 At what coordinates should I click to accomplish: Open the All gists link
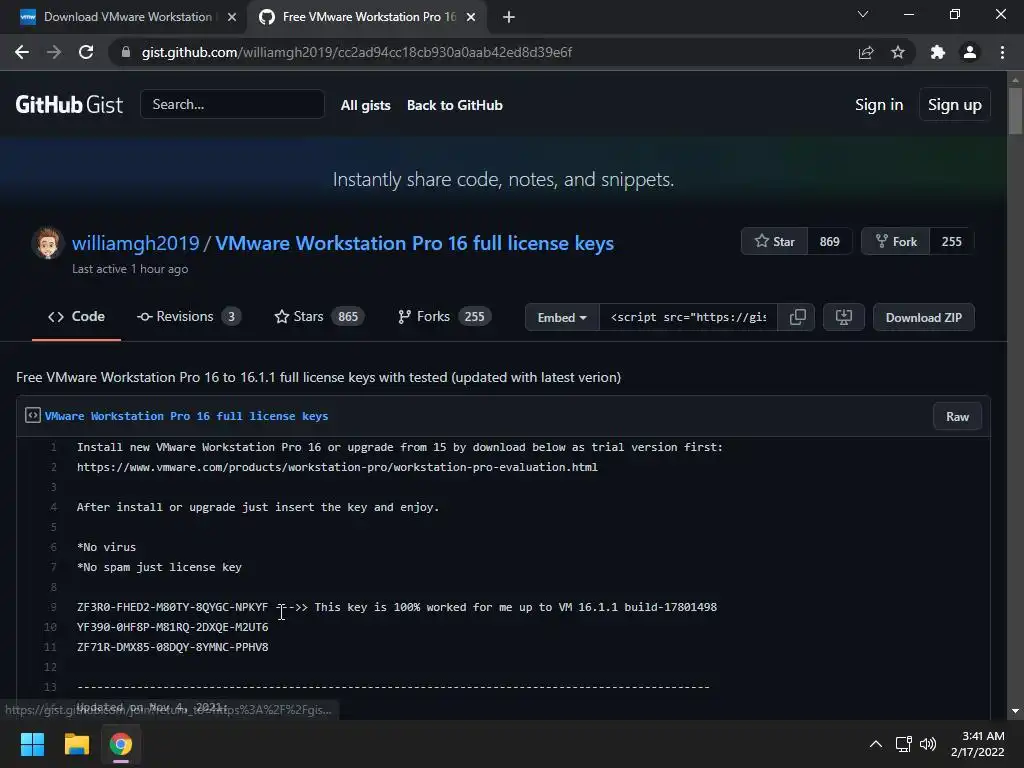pos(366,105)
